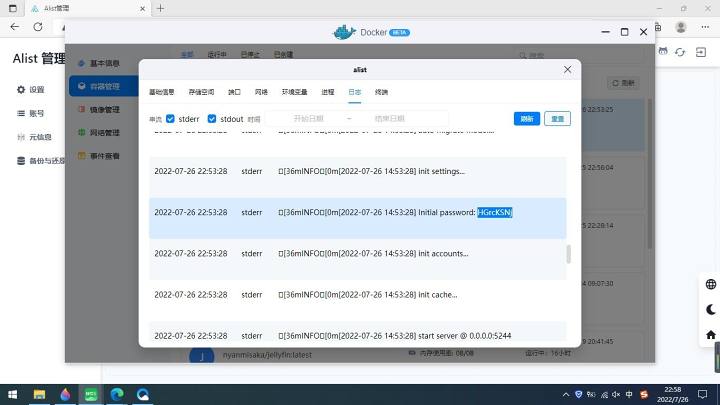Click the highlighted password HGrcKSNj

pos(495,212)
